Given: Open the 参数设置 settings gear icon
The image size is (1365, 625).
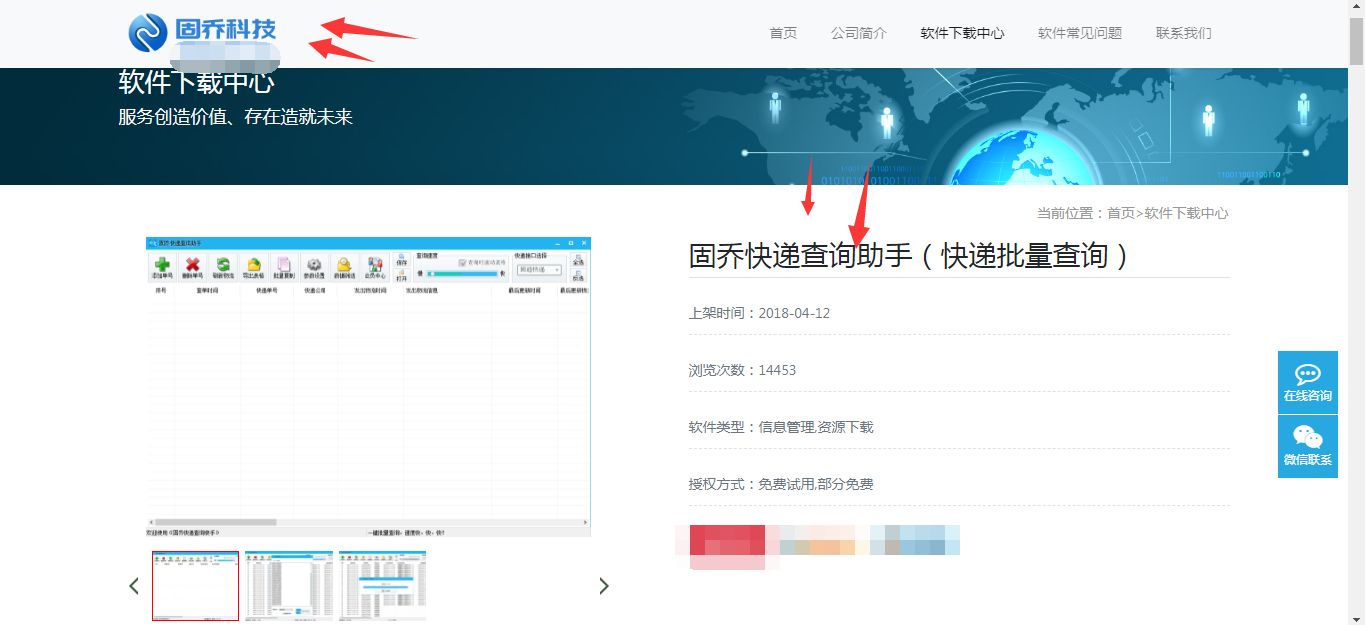Looking at the screenshot, I should (x=313, y=265).
